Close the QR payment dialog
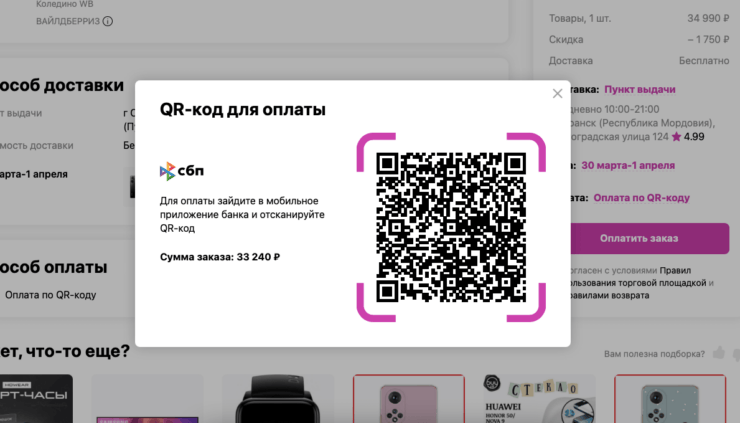 (557, 93)
